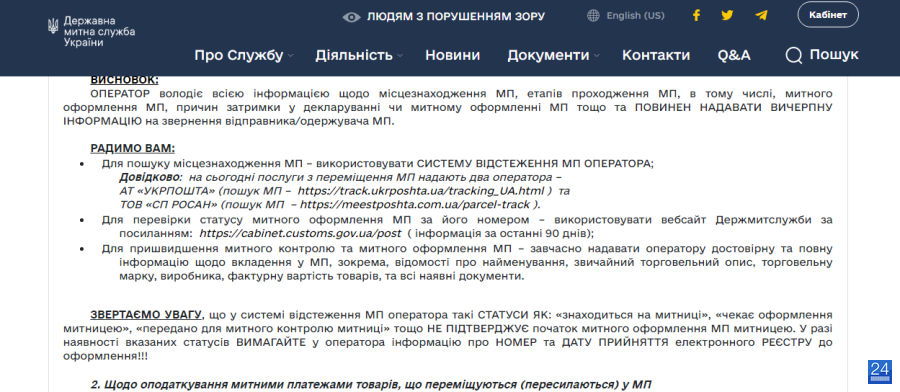This screenshot has width=900, height=392.
Task: Click the globe language icon
Action: [x=593, y=15]
